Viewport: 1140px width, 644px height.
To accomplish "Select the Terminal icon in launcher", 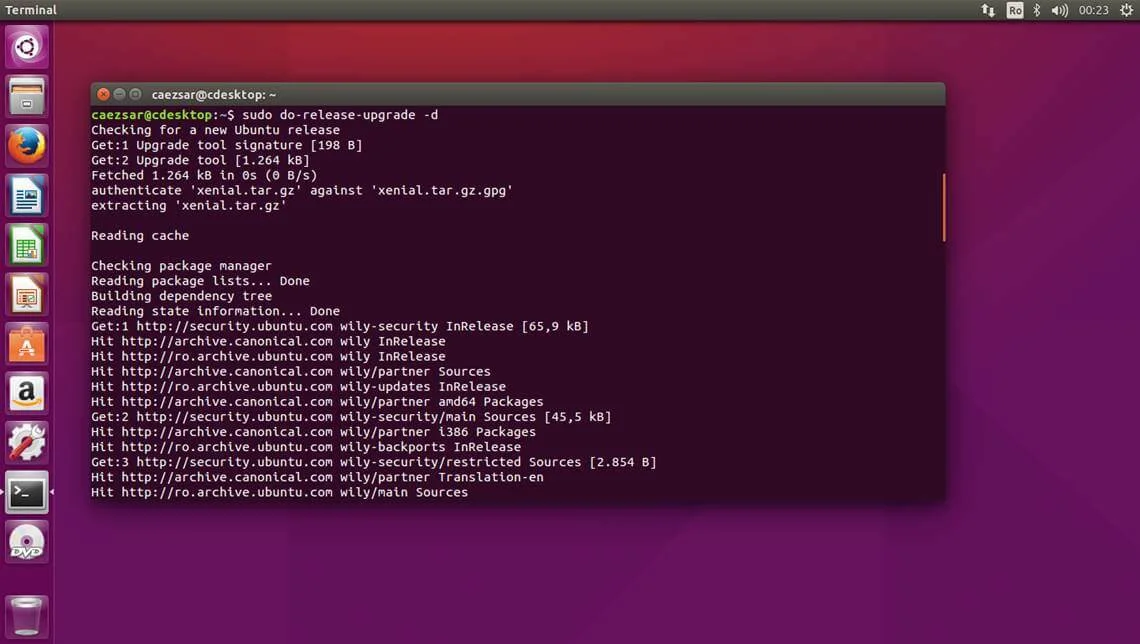I will (27, 492).
